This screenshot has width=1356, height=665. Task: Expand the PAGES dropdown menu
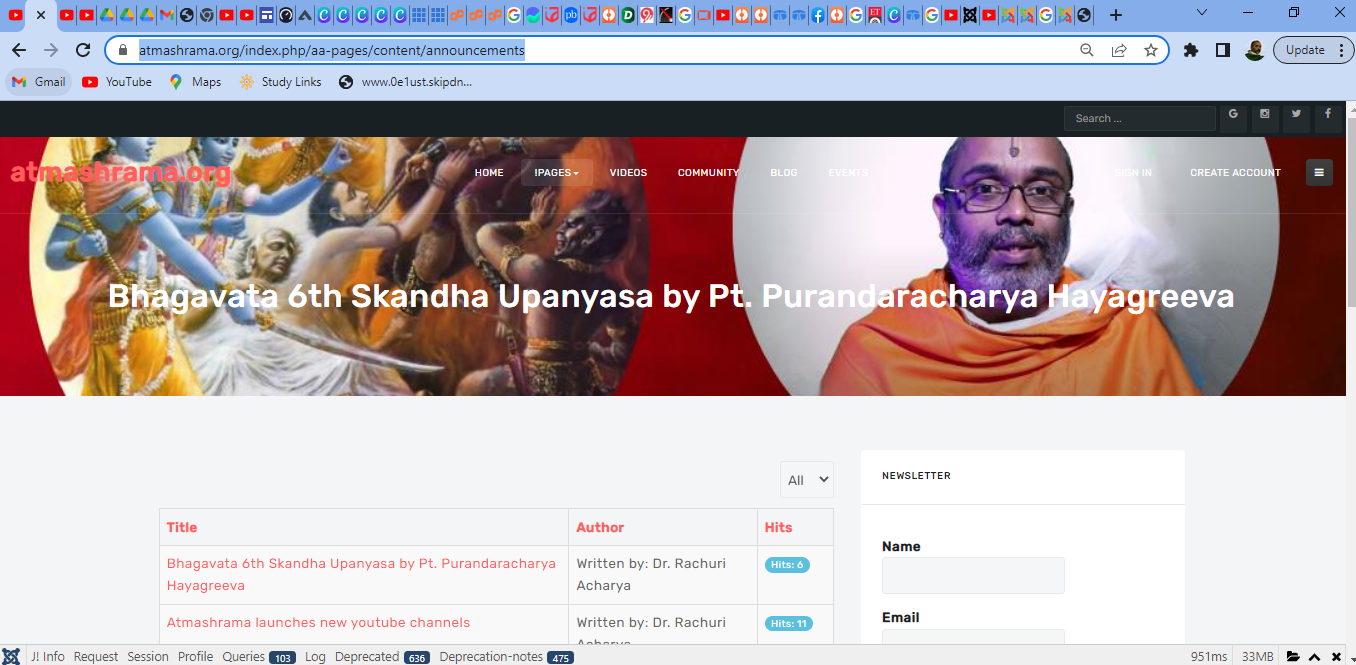[x=557, y=173]
